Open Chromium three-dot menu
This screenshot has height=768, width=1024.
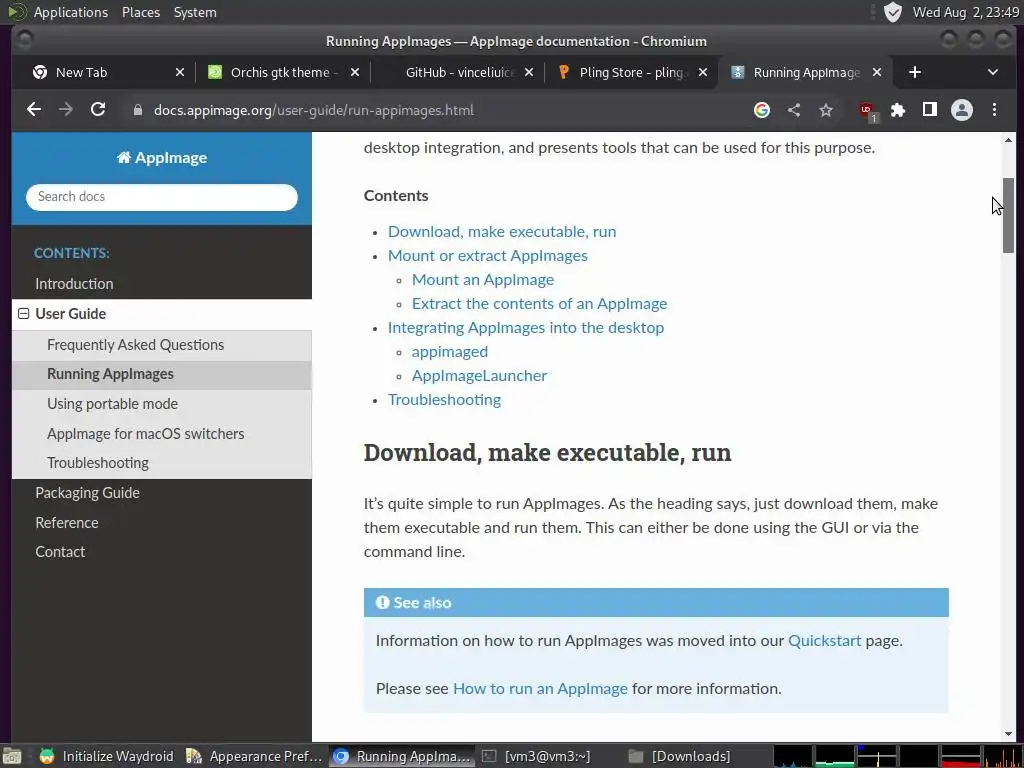(994, 110)
